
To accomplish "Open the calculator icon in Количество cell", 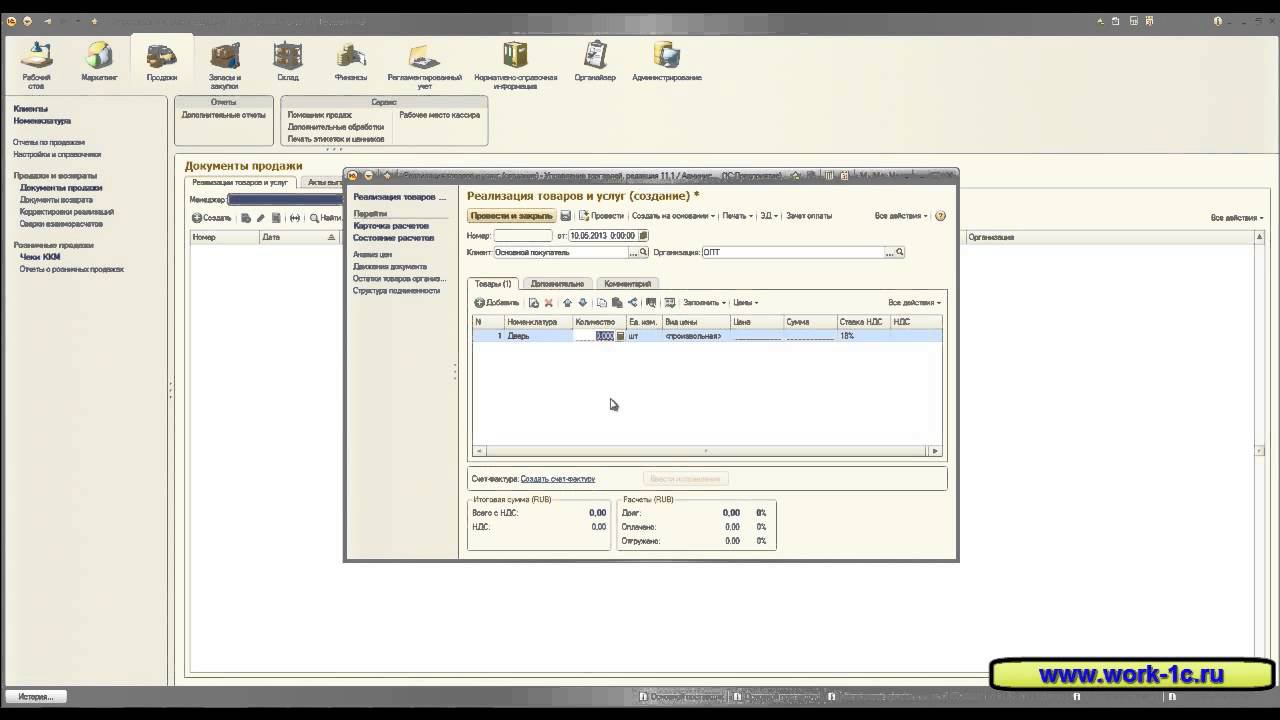I will 620,337.
